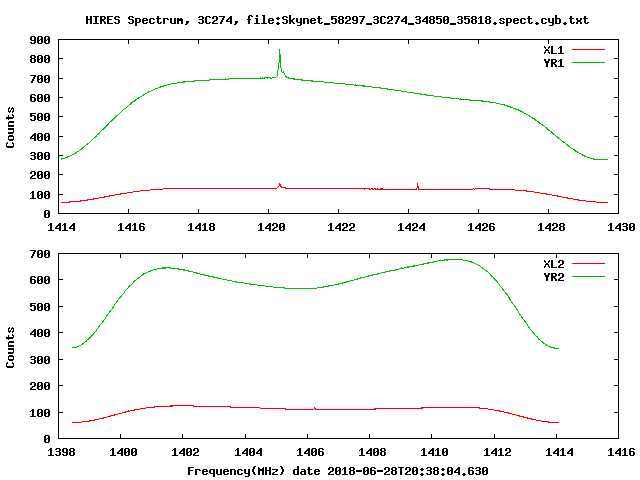Click the 1428 frequency tick label
640x480 pixels.
(551, 227)
